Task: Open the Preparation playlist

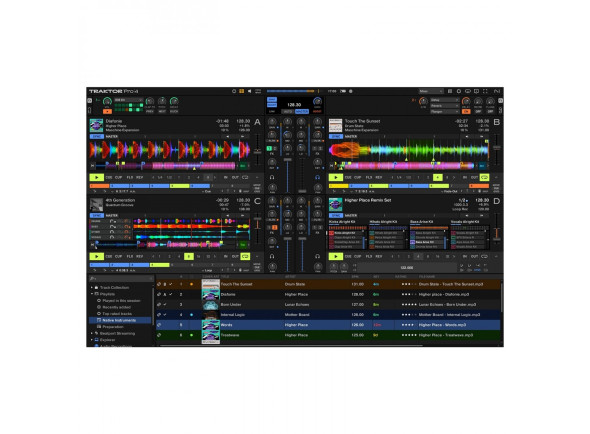Action: pyautogui.click(x=113, y=327)
